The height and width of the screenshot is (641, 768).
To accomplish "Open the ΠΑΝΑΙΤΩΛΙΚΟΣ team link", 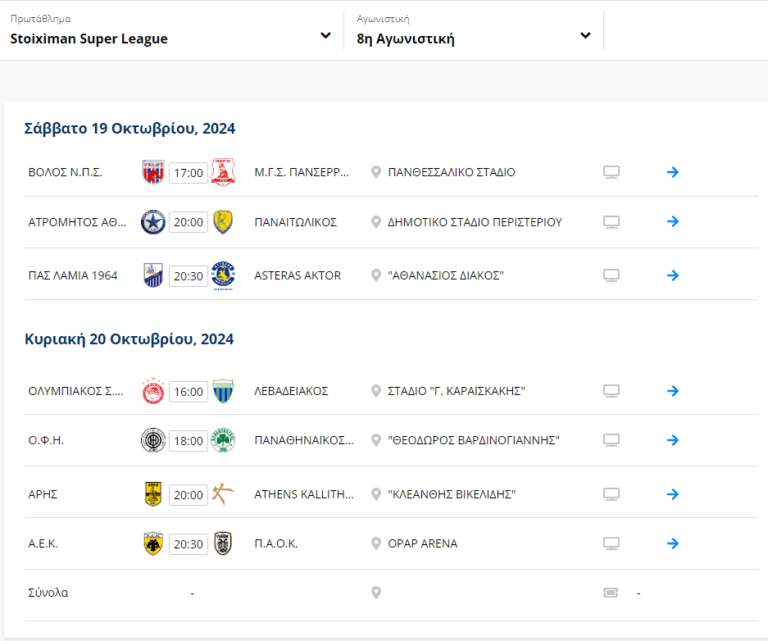I will point(296,222).
